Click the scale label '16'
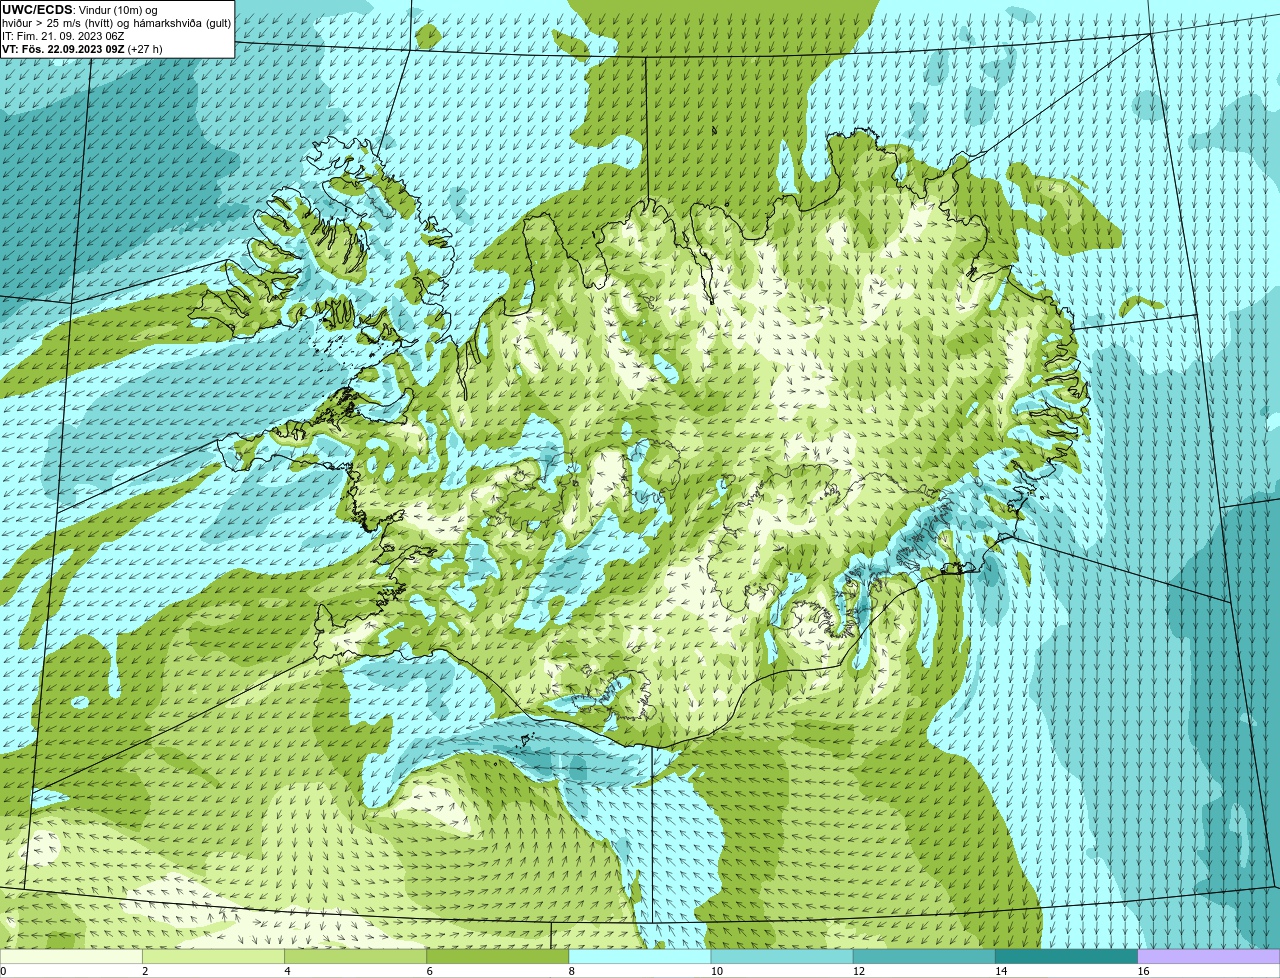Screen dimensions: 1280x978 pos(1143,971)
